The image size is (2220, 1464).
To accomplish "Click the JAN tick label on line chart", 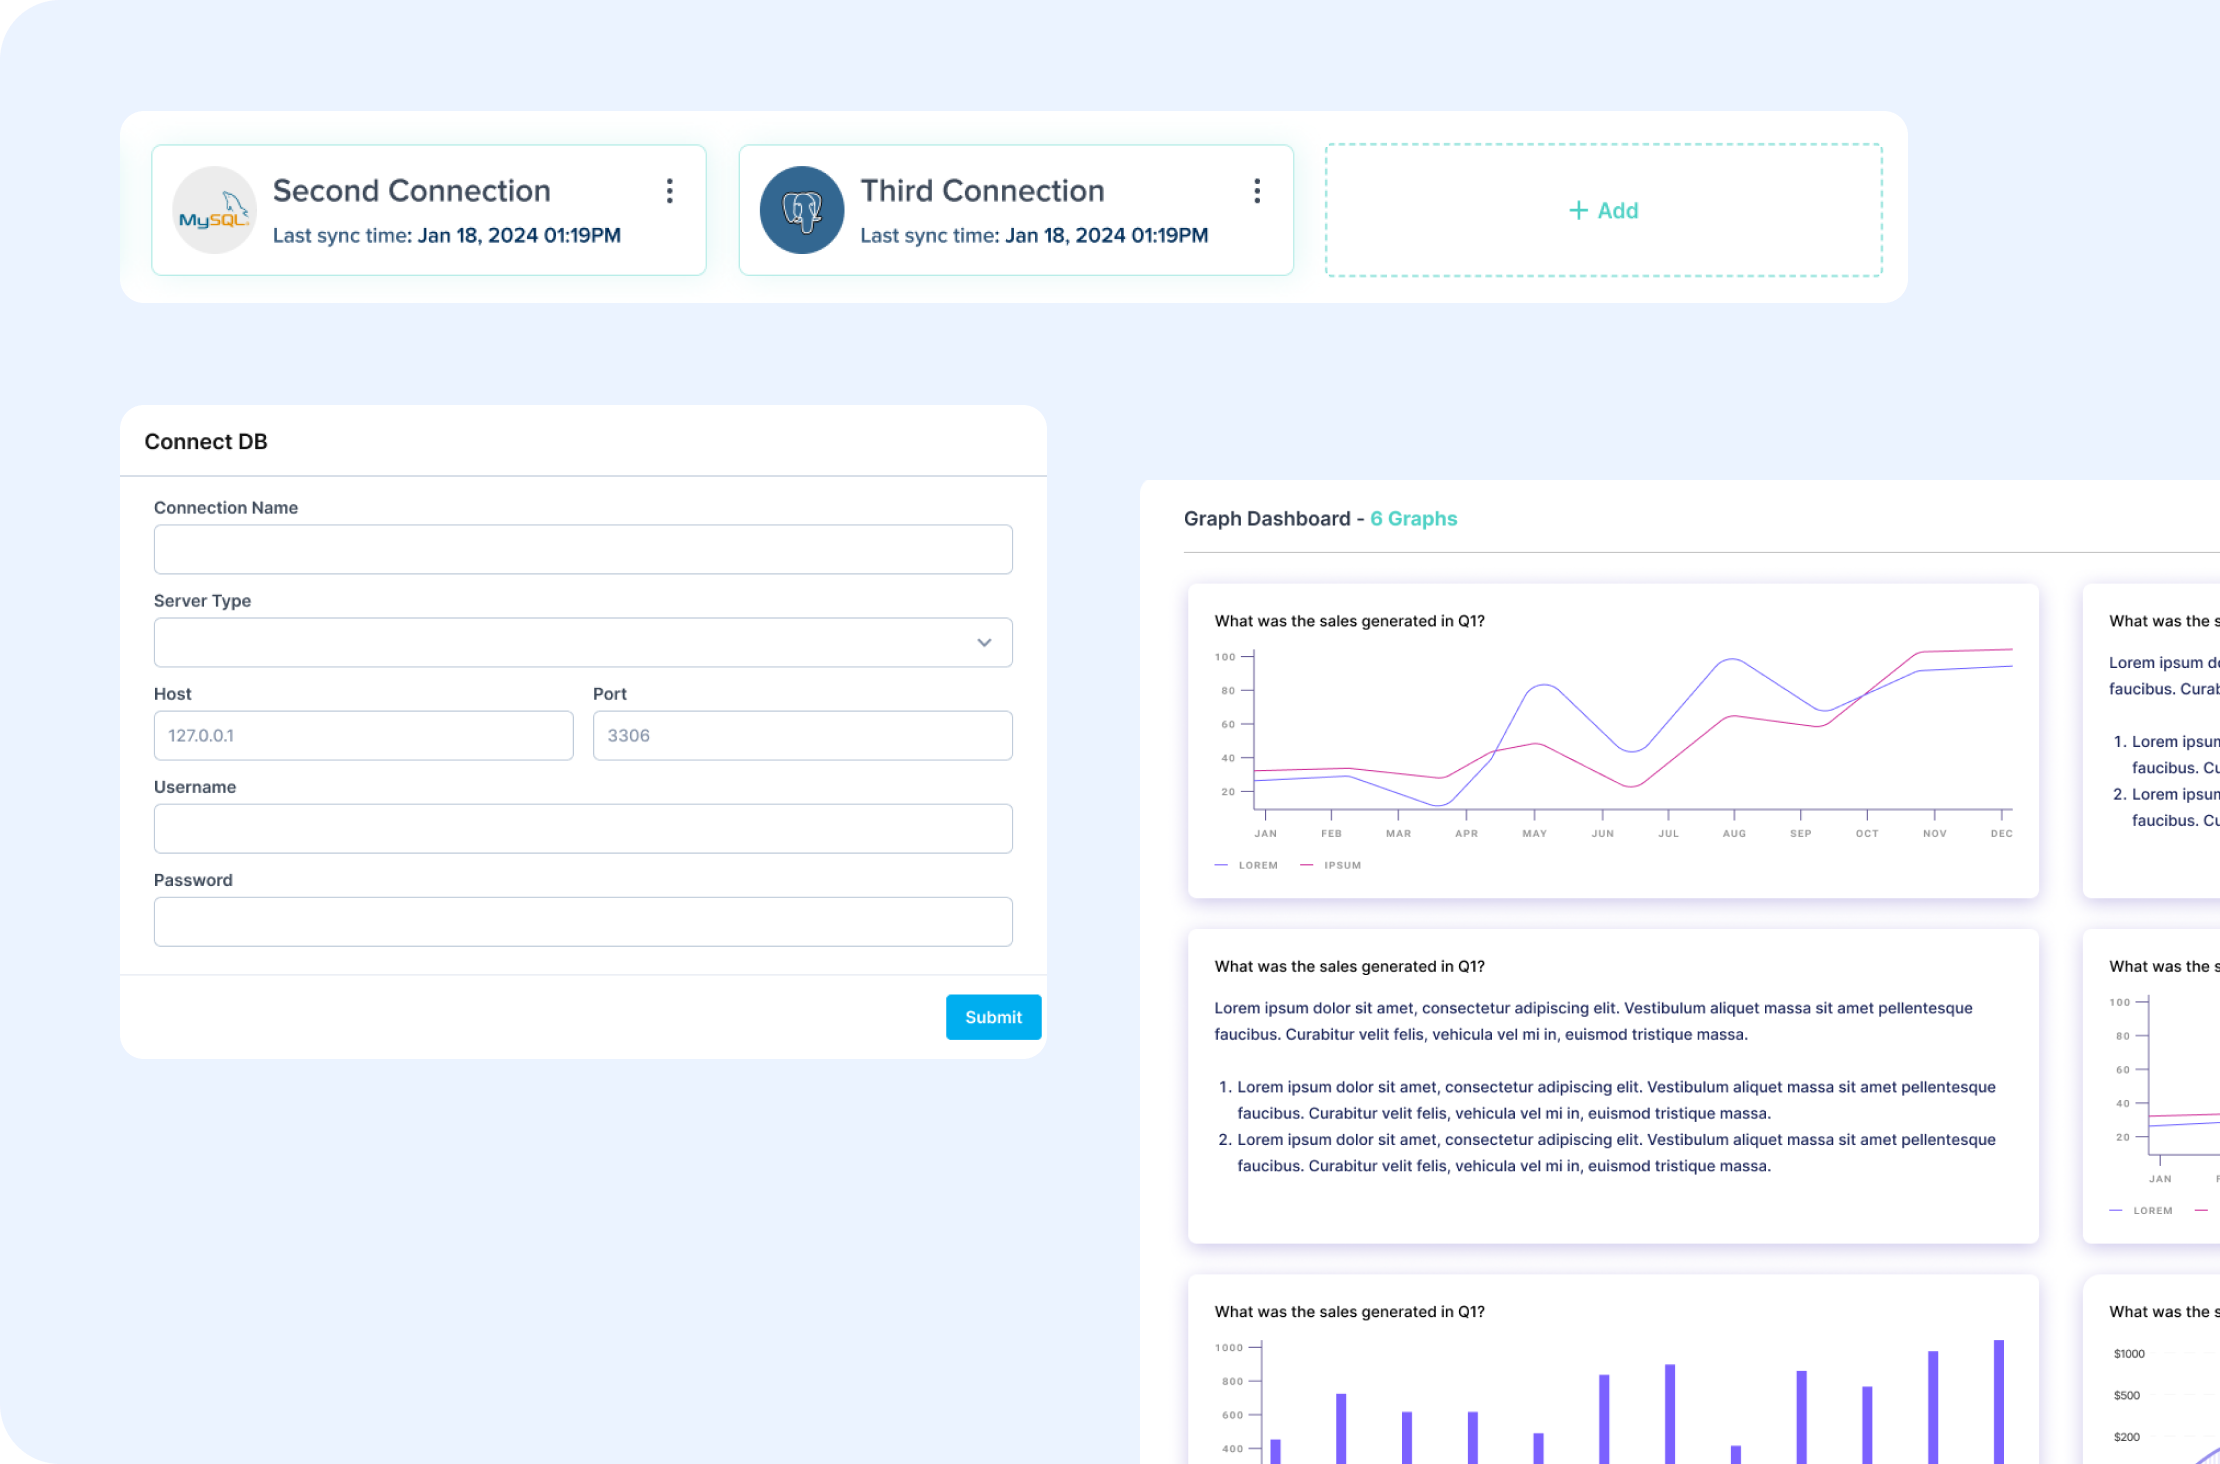I will point(1265,833).
